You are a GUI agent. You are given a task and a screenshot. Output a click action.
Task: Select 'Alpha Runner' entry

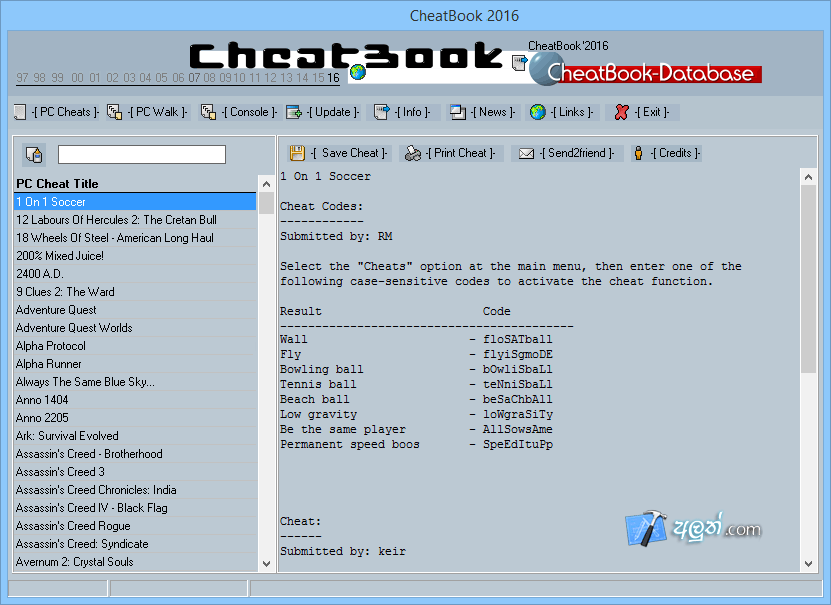pyautogui.click(x=135, y=364)
